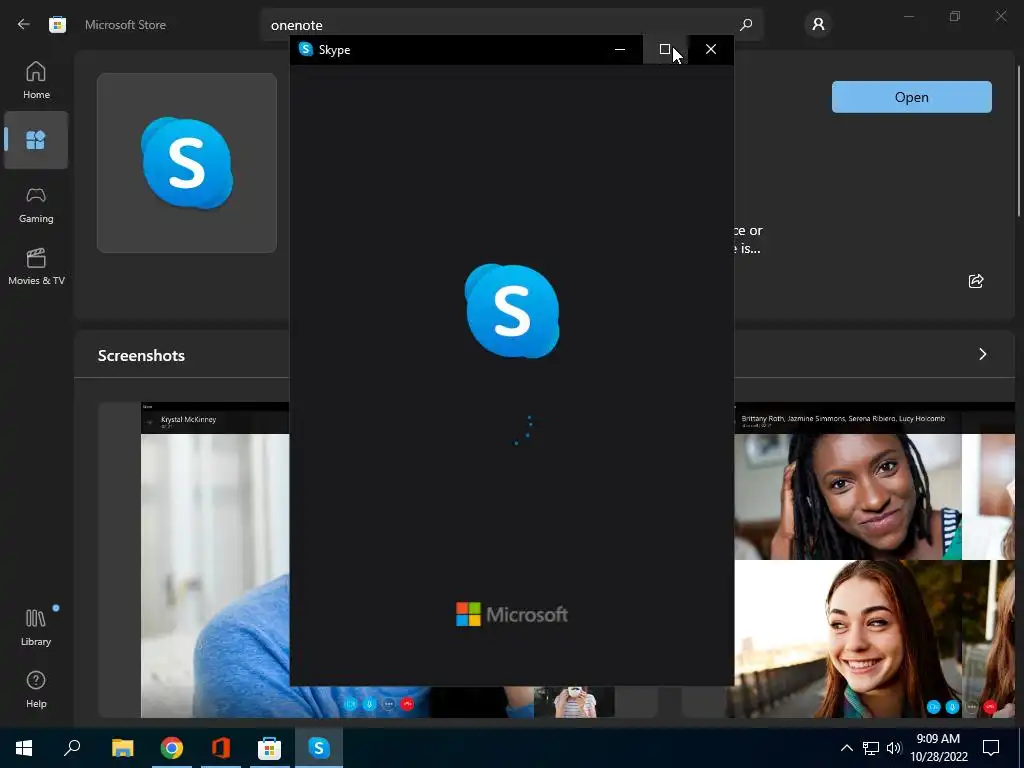Open Microsoft Office from taskbar

[x=221, y=748]
